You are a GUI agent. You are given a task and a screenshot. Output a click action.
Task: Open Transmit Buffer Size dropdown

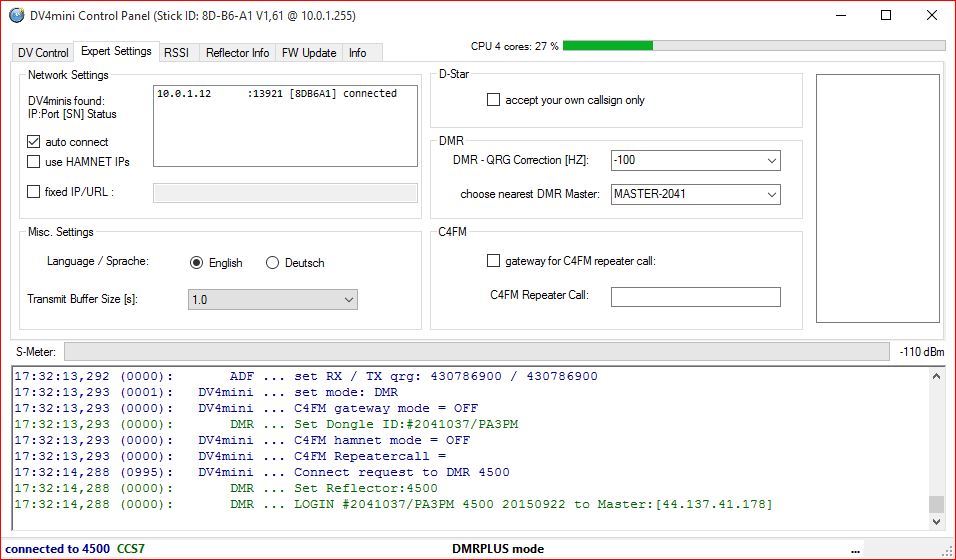(x=273, y=300)
